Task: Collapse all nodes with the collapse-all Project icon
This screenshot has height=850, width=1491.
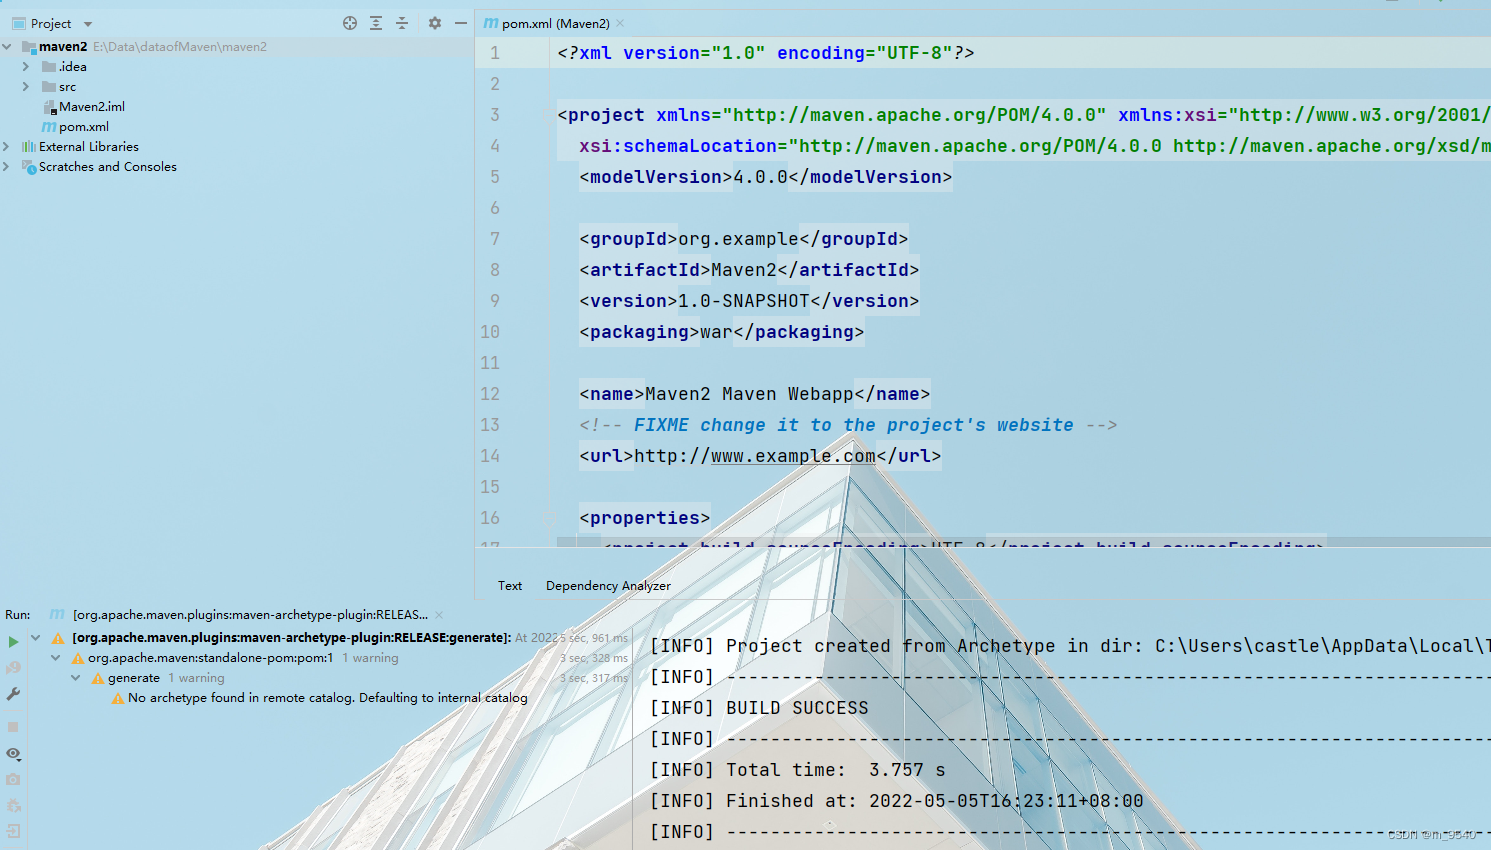Action: [404, 22]
